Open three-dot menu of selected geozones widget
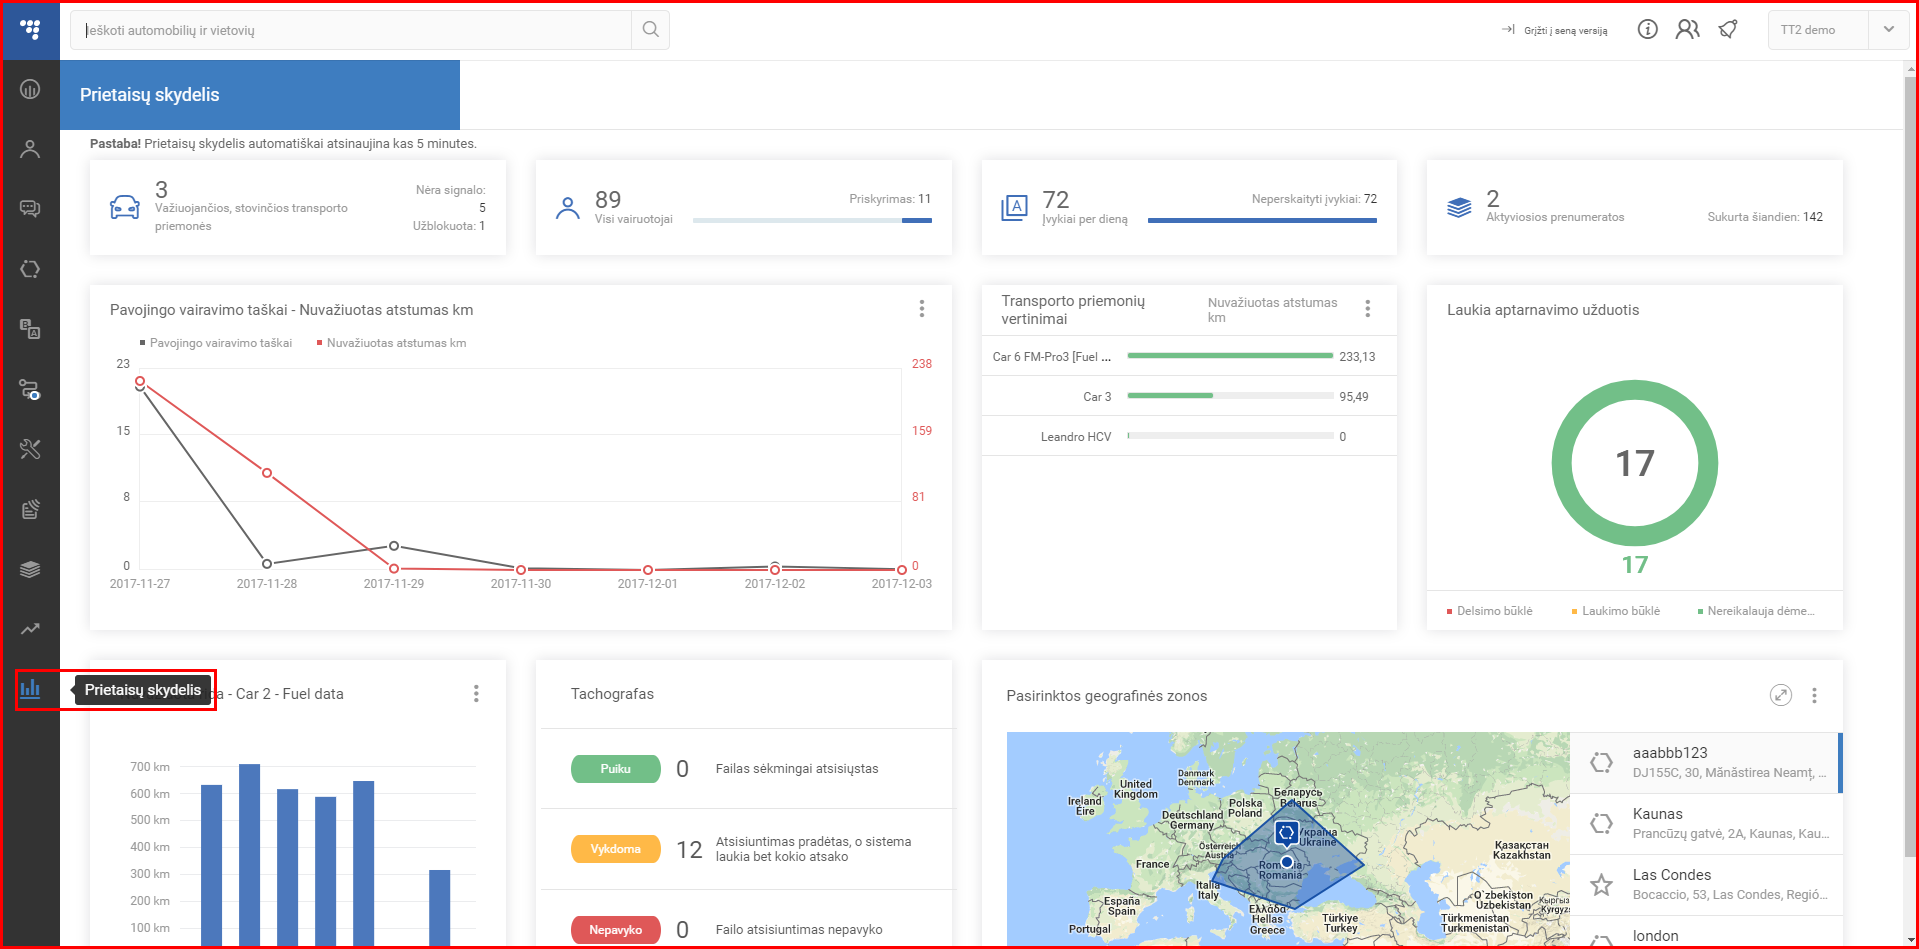This screenshot has width=1919, height=949. 1814,695
